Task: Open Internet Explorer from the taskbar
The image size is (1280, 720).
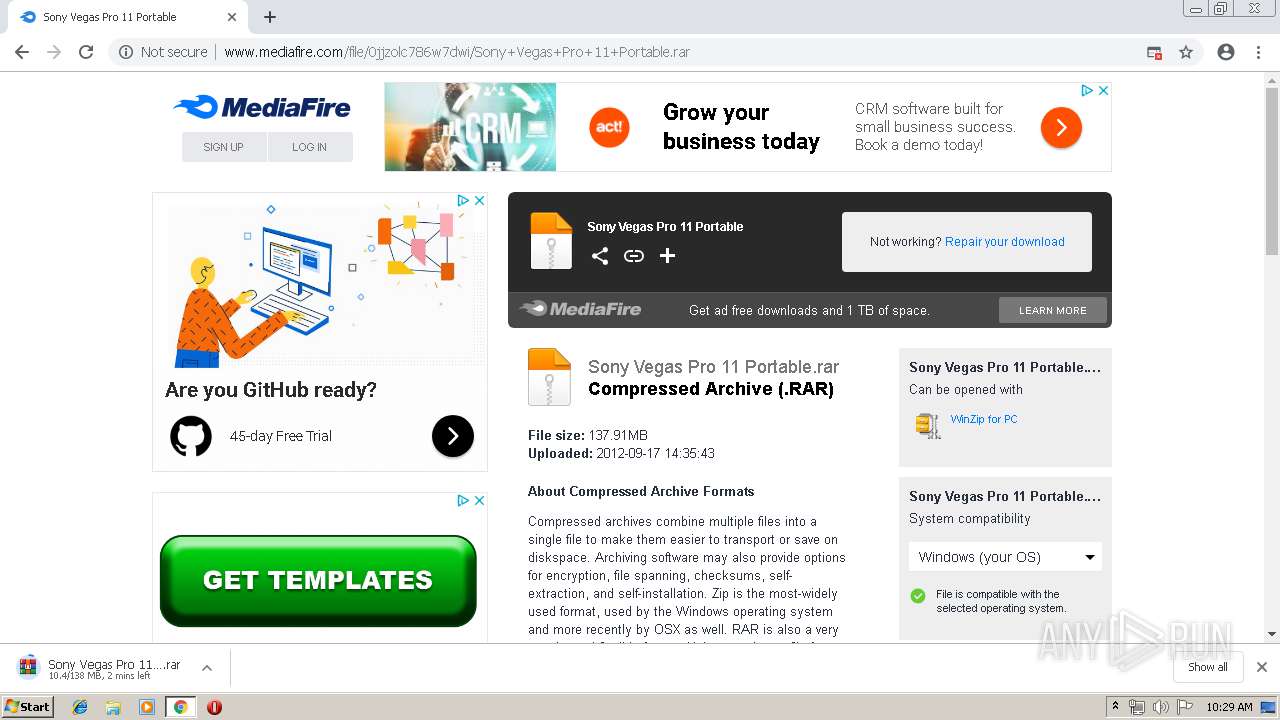Action: (x=80, y=707)
